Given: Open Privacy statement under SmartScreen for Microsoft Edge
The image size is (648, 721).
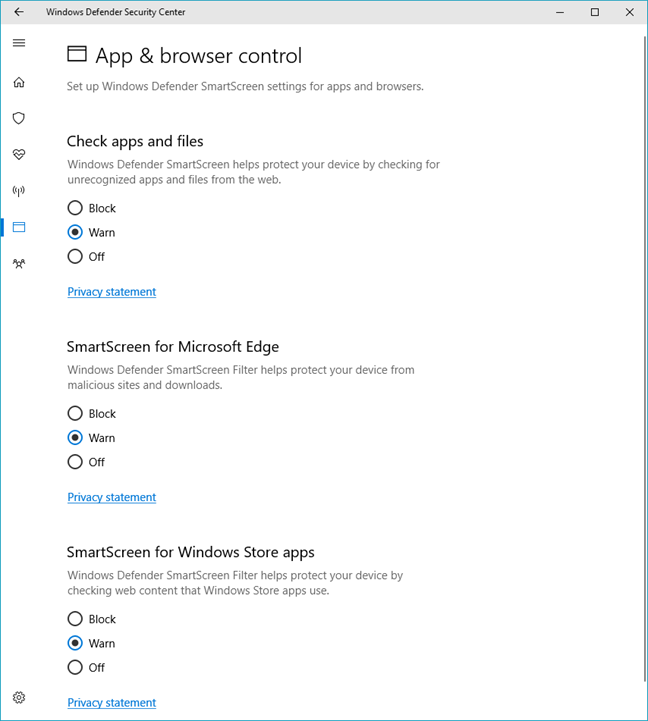Looking at the screenshot, I should [x=112, y=497].
